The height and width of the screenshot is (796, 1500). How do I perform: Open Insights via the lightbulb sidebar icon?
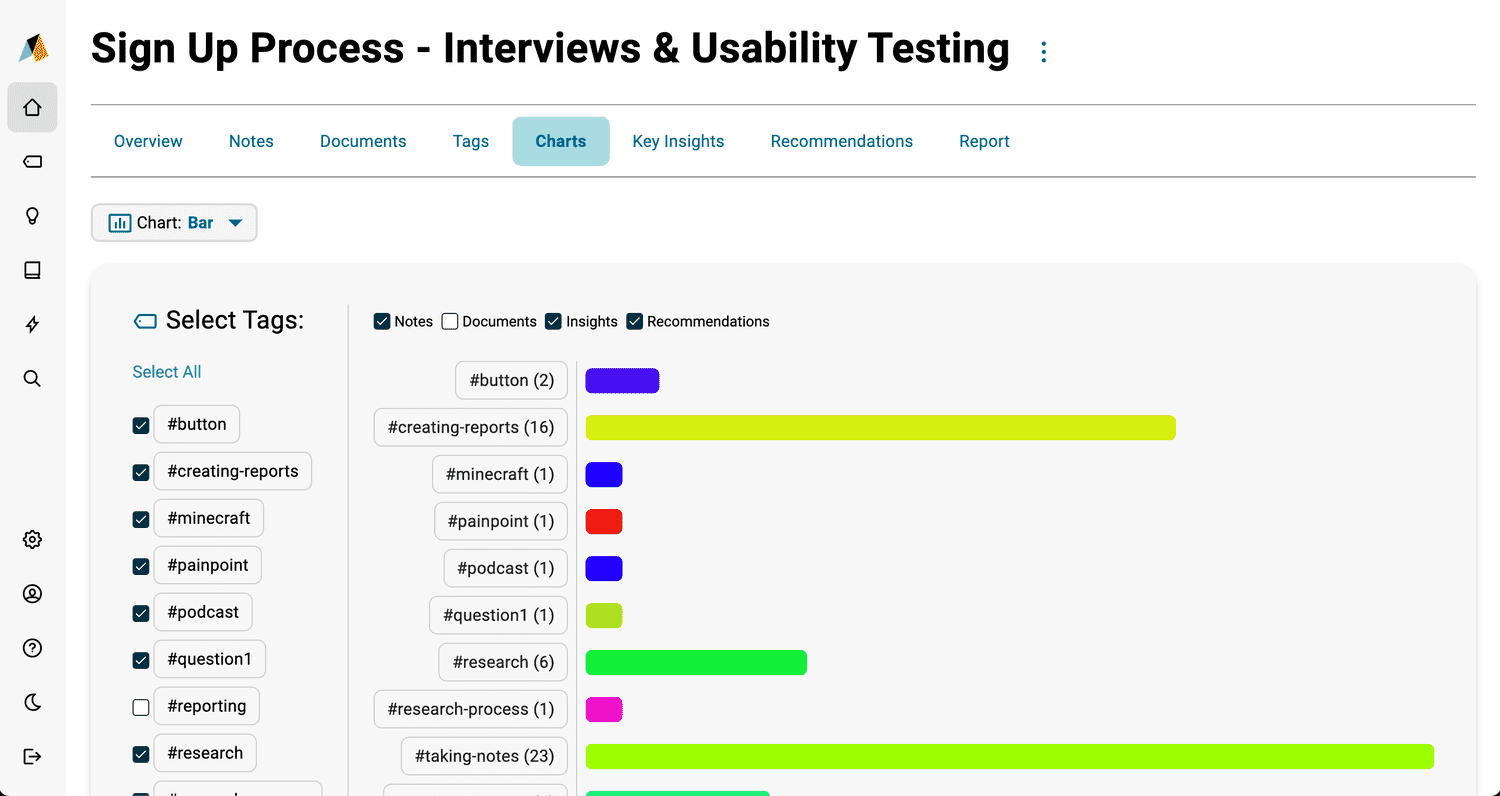coord(32,215)
